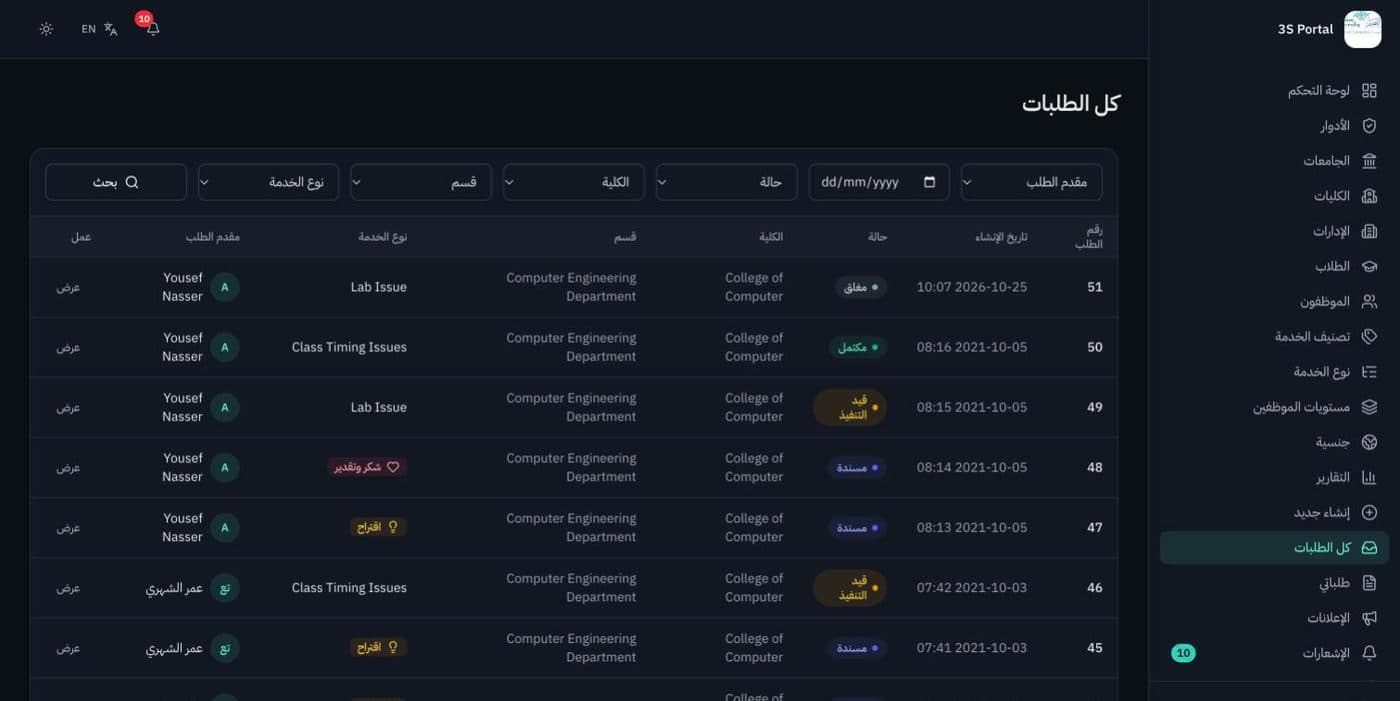Click the مسندة badge in row 48
Screen dimensions: 1400x701
(857, 467)
